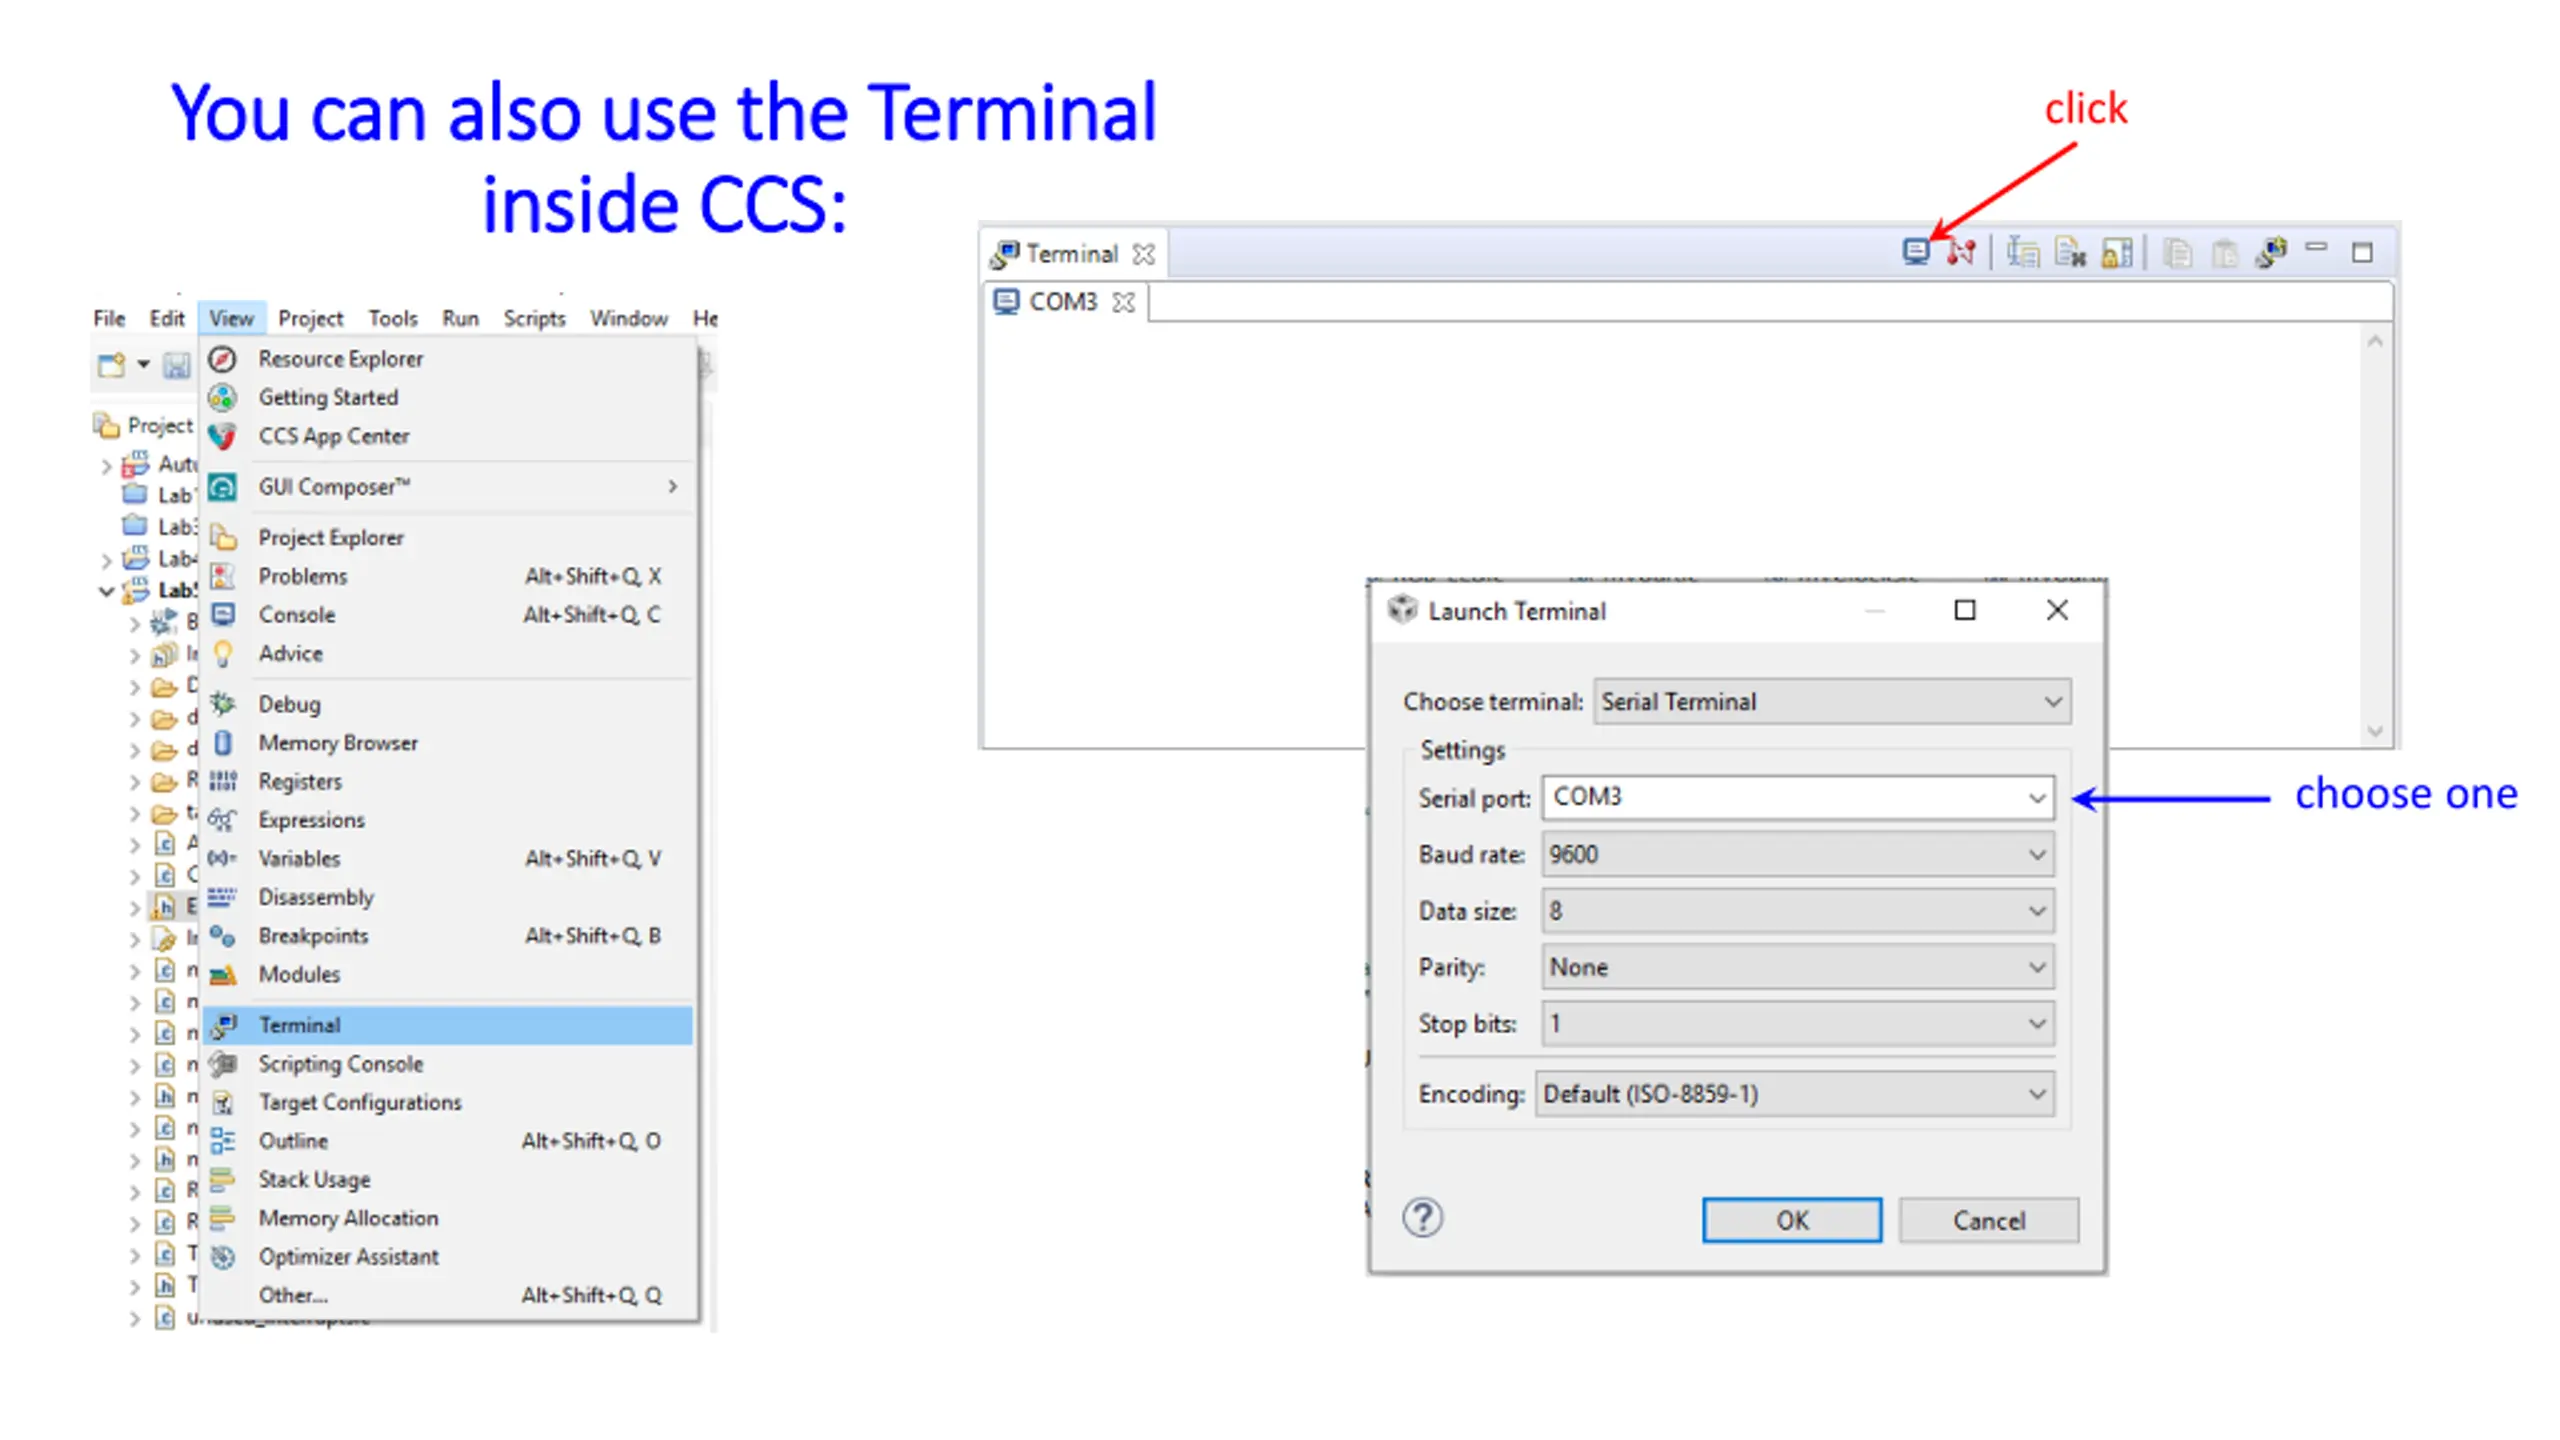The width and height of the screenshot is (2560, 1440).
Task: Click the Advice lightbulb icon
Action: (x=223, y=654)
